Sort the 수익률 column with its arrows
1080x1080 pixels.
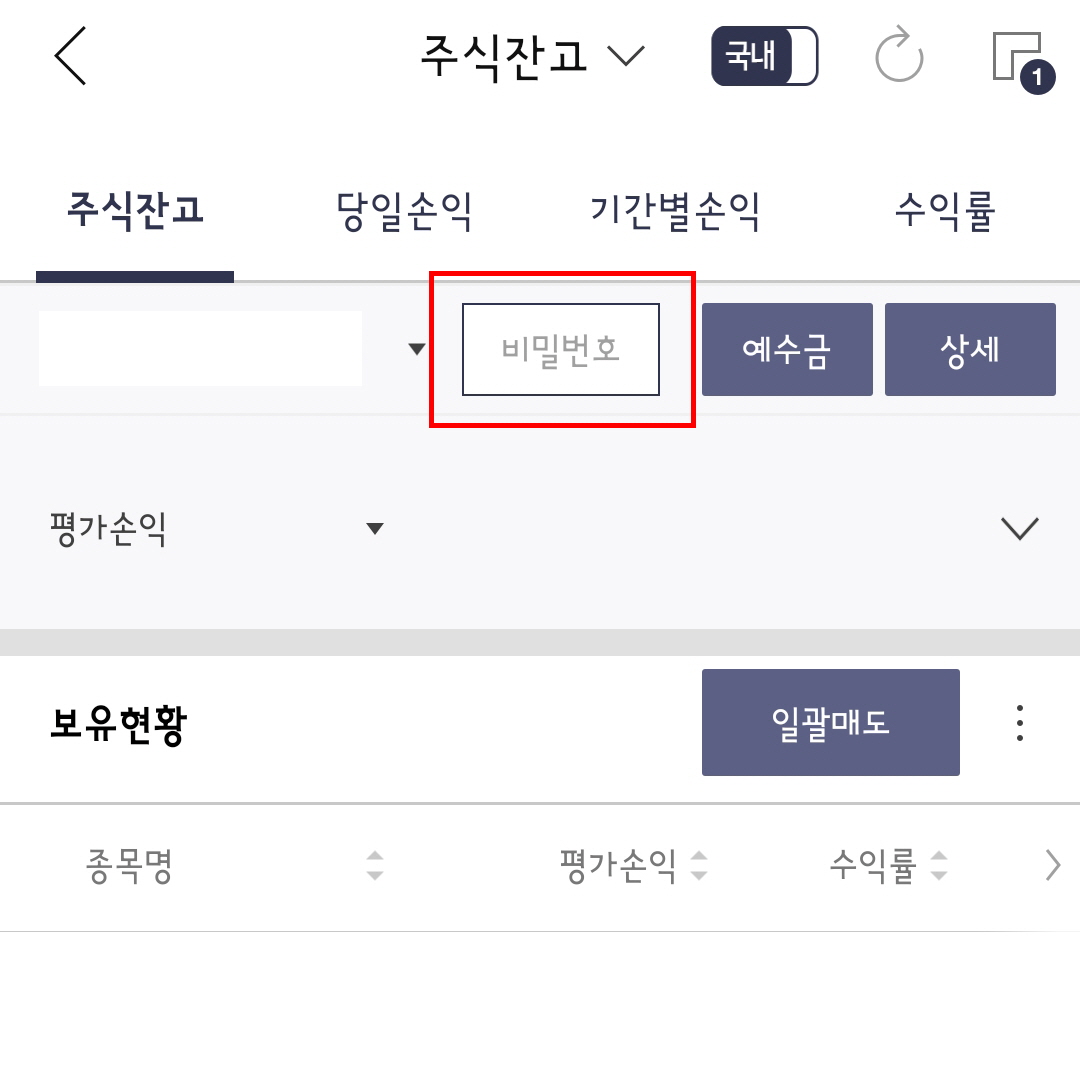coord(939,865)
